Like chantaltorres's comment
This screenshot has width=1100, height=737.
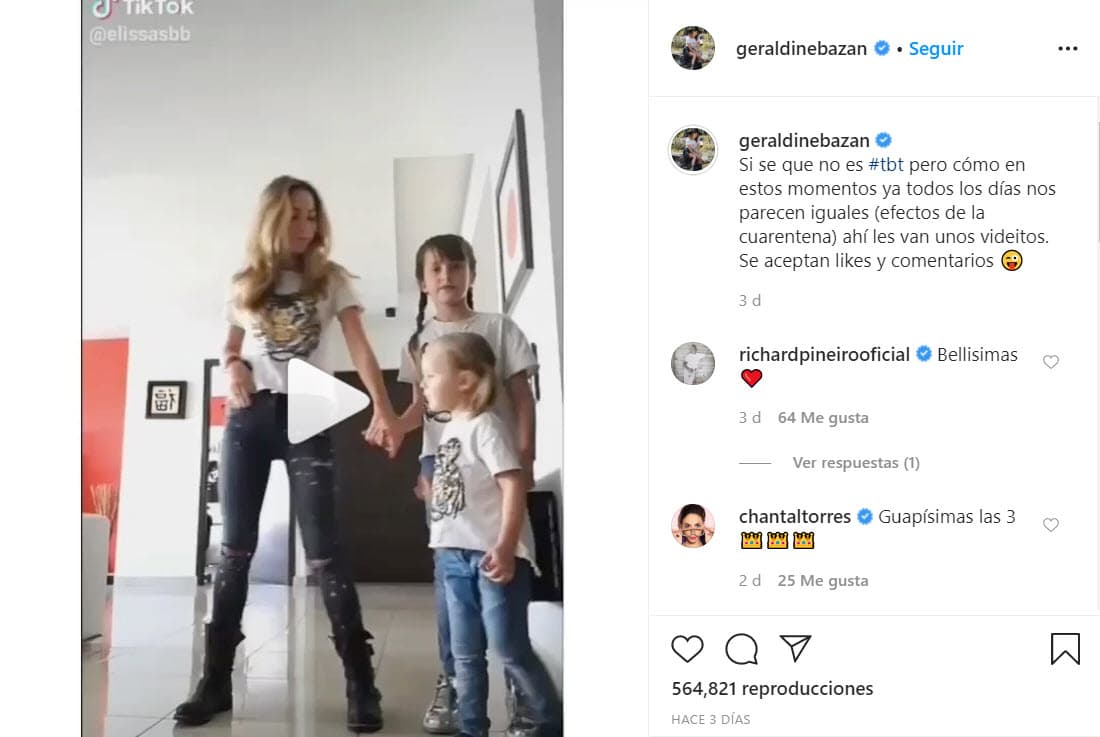(1050, 525)
